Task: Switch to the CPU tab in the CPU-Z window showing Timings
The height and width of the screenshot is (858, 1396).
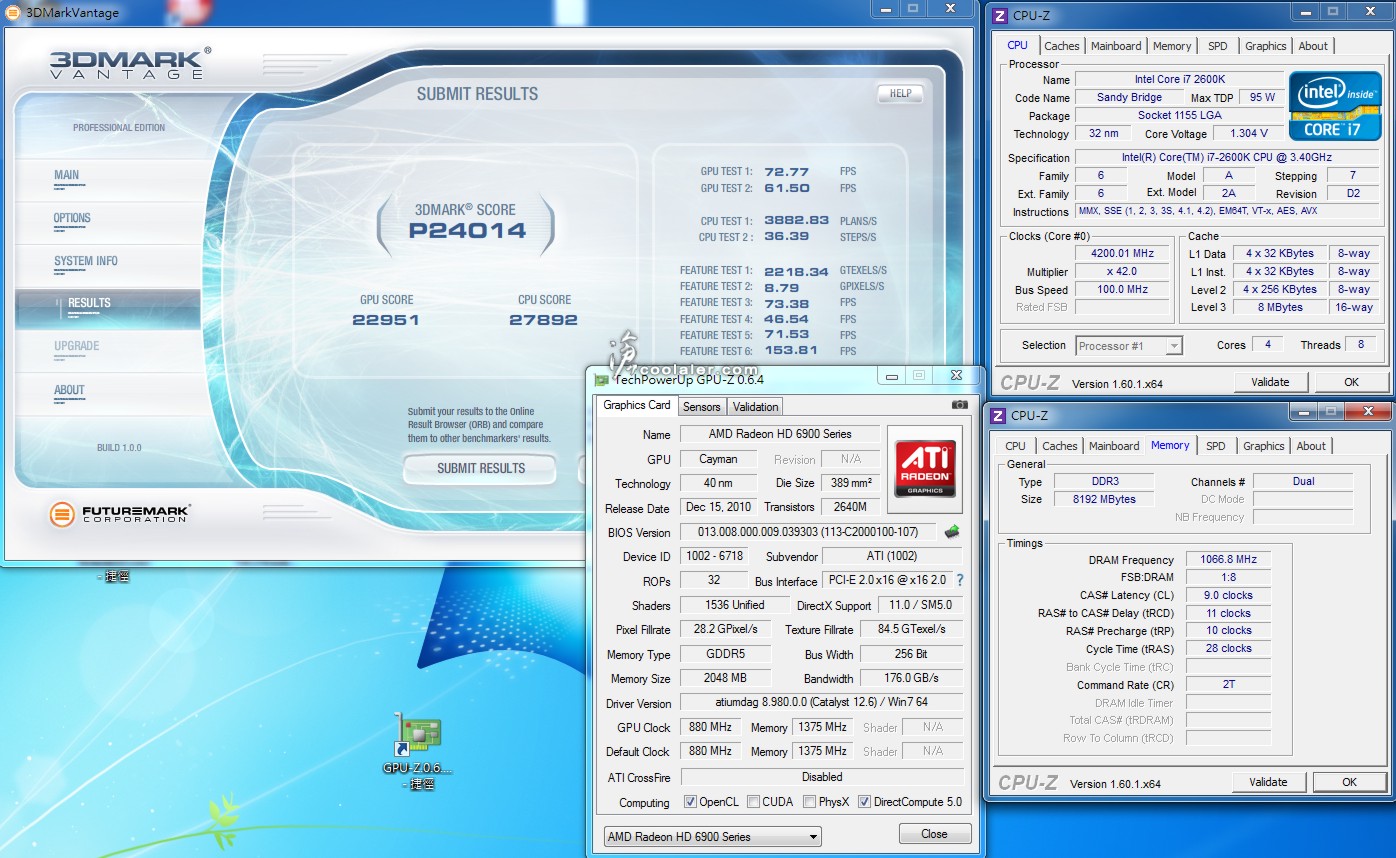Action: pyautogui.click(x=1015, y=446)
